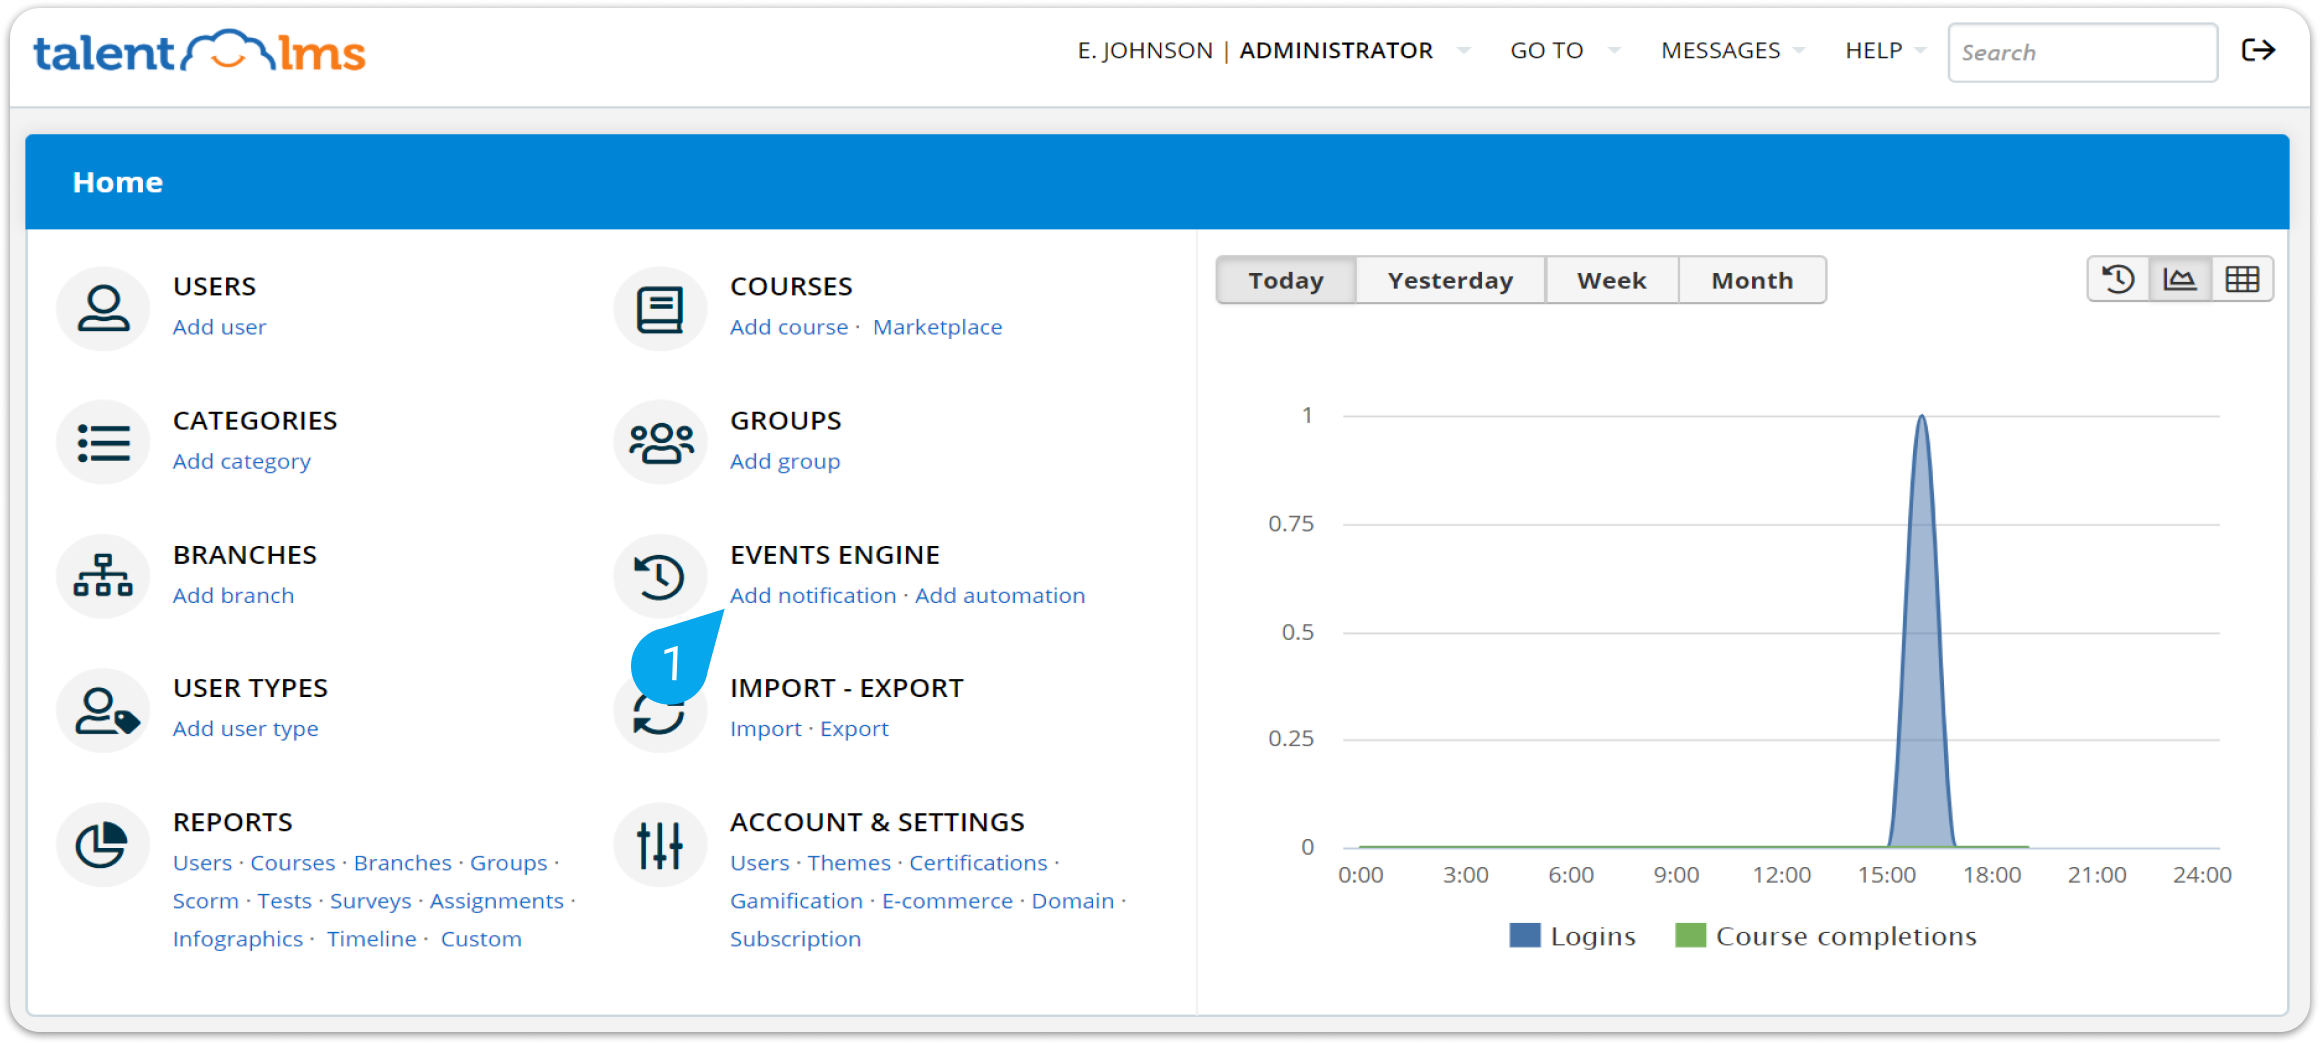Open the Subscription settings link
2320x1044 pixels.
coord(795,939)
